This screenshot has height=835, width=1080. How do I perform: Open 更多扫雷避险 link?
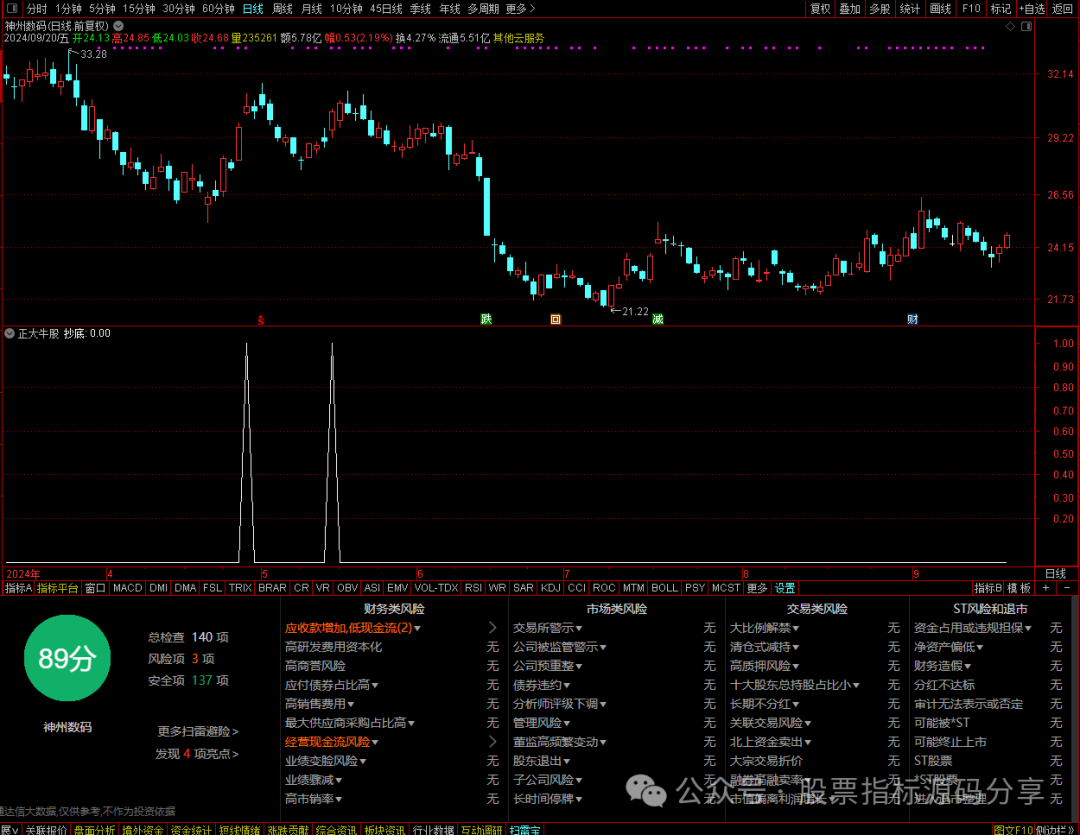198,731
